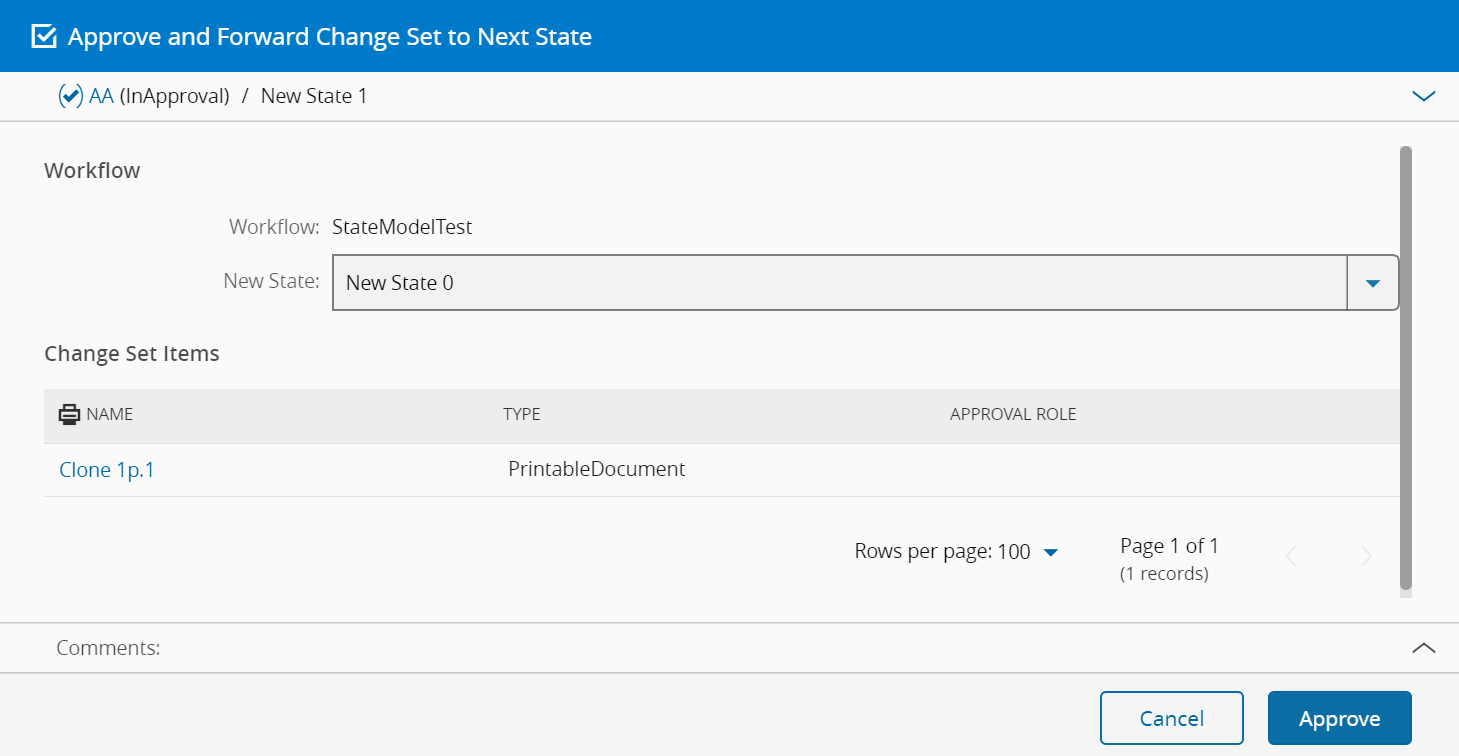The width and height of the screenshot is (1459, 756).
Task: Click the change set status icon beside AA
Action: 70,96
